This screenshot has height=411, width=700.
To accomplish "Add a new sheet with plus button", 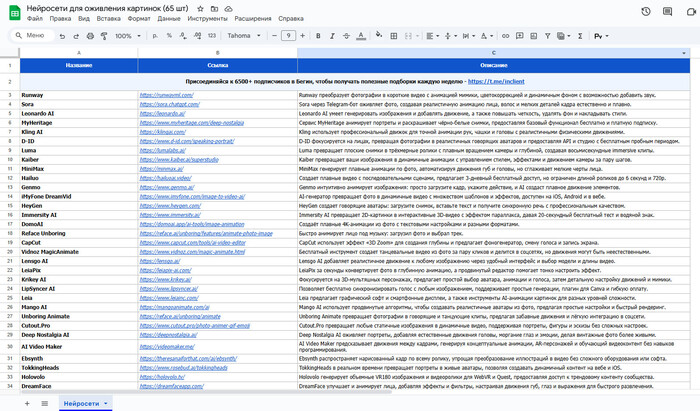I will click(x=26, y=402).
